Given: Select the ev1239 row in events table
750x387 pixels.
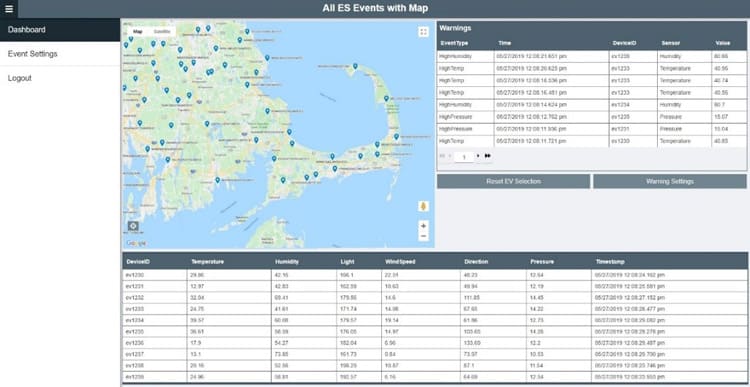Looking at the screenshot, I should coord(435,377).
